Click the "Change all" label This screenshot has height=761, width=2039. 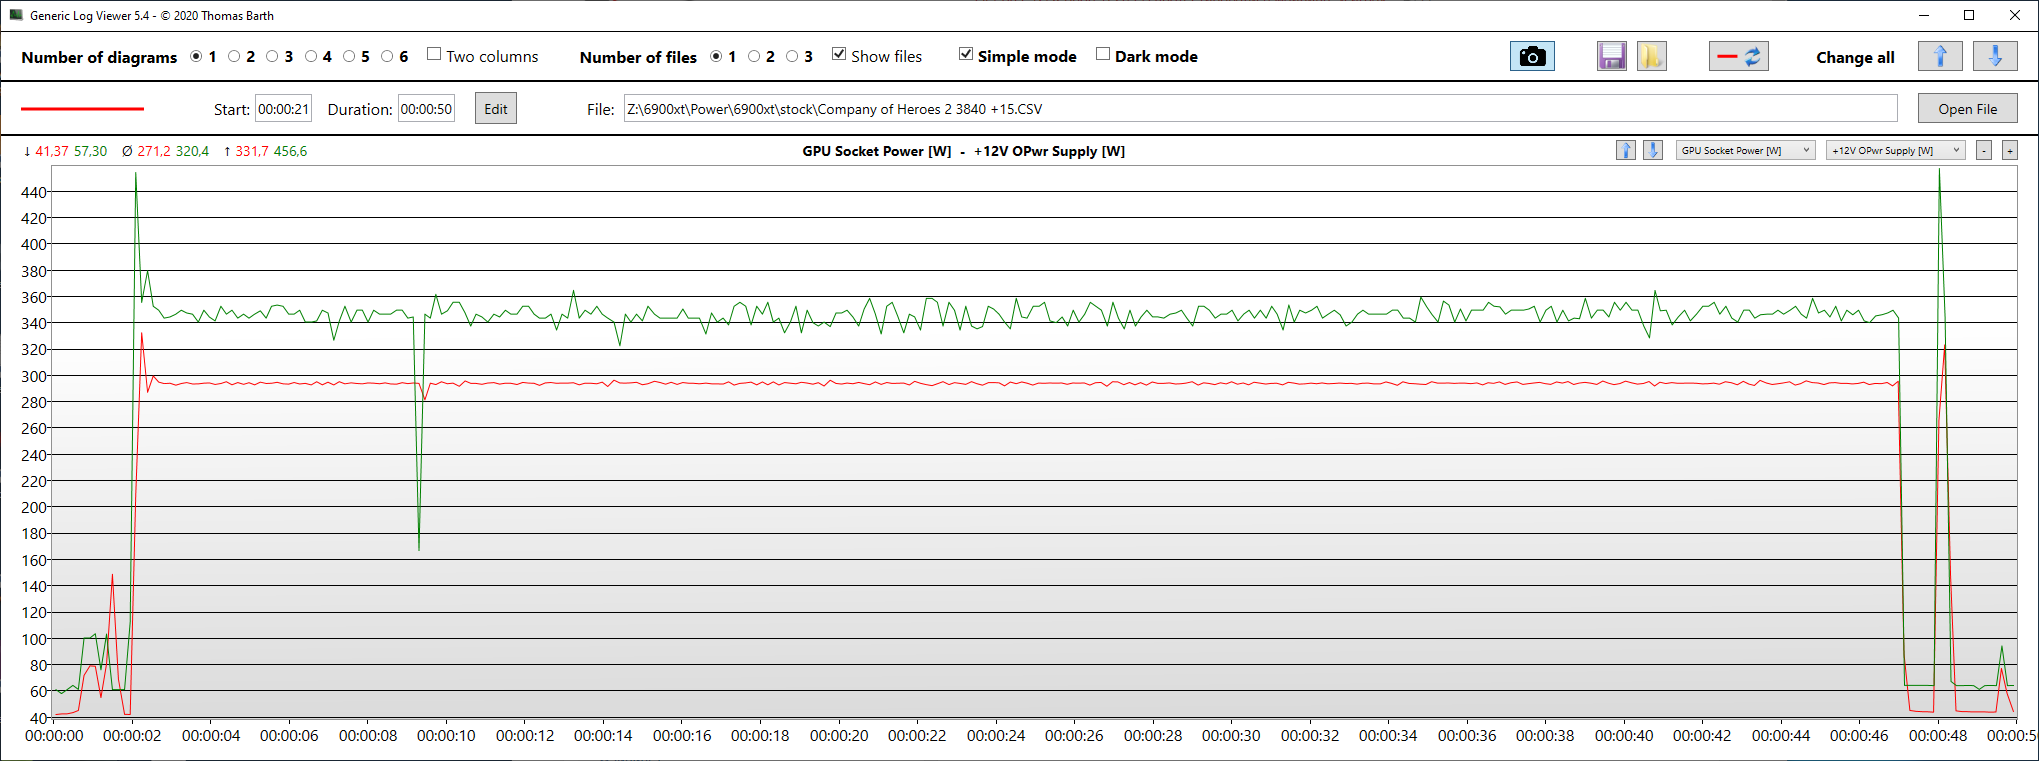(1855, 57)
